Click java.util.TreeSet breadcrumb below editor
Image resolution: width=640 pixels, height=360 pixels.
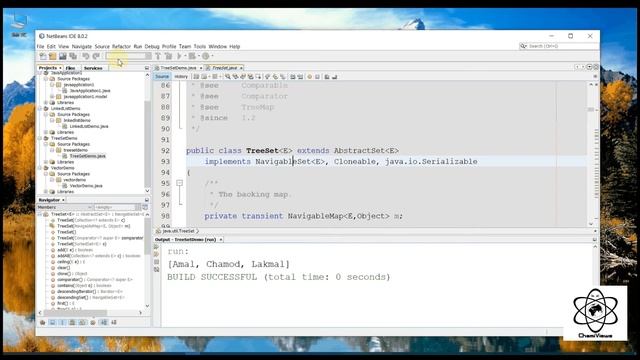[178, 231]
